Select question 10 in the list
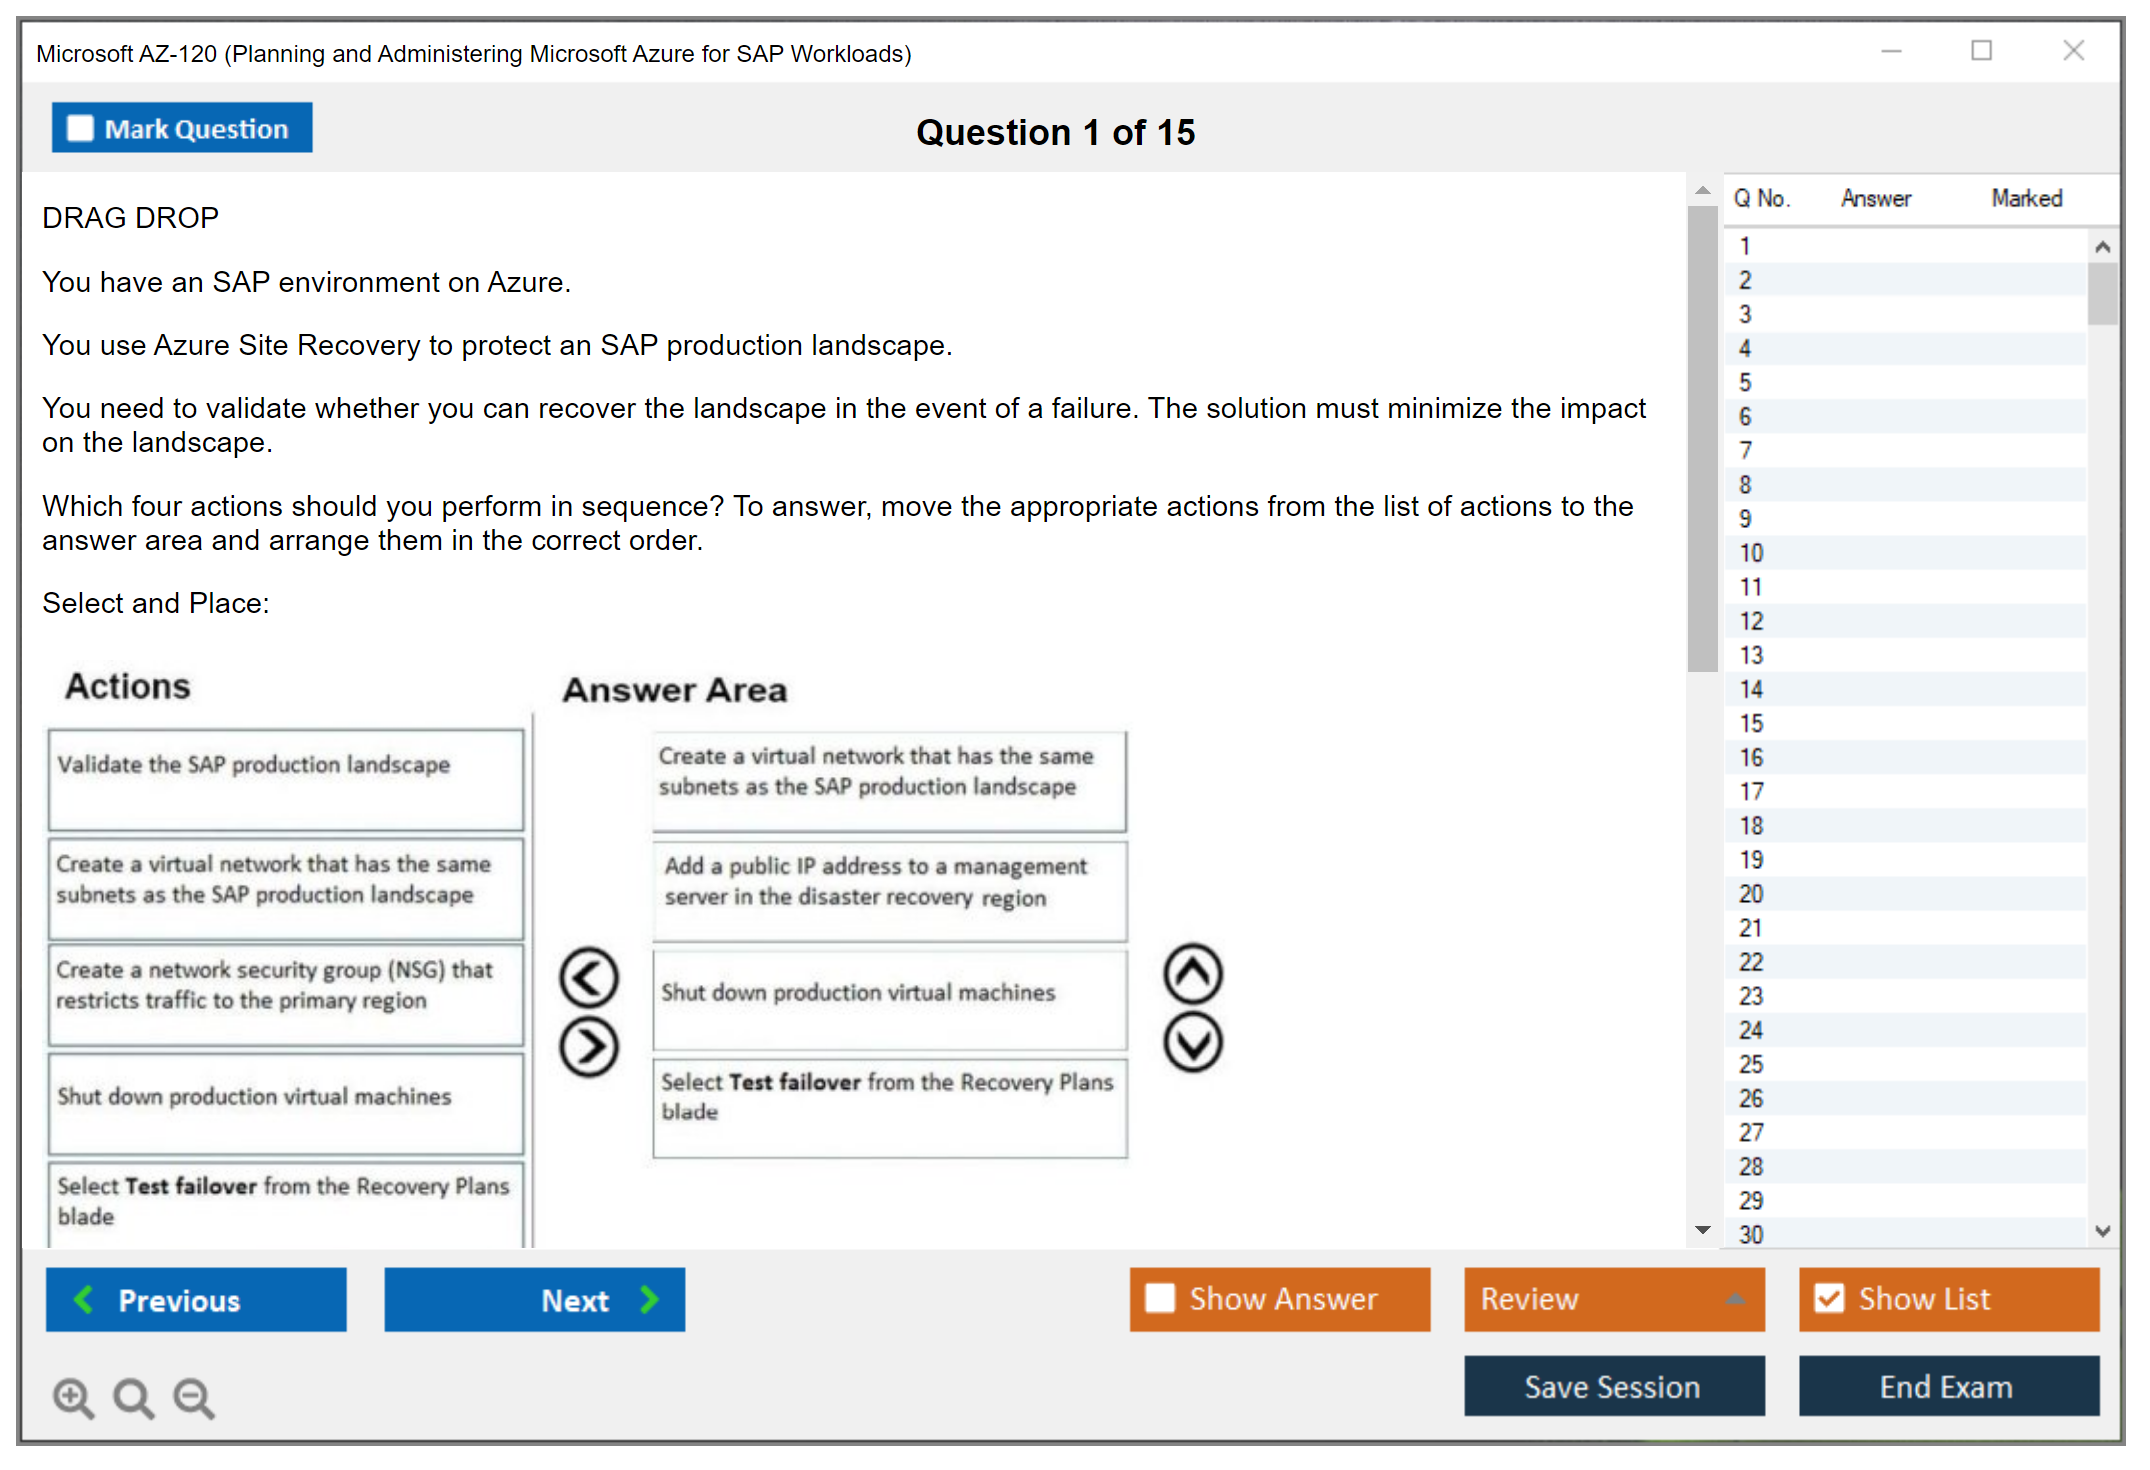The image size is (2150, 1470). [x=1751, y=553]
